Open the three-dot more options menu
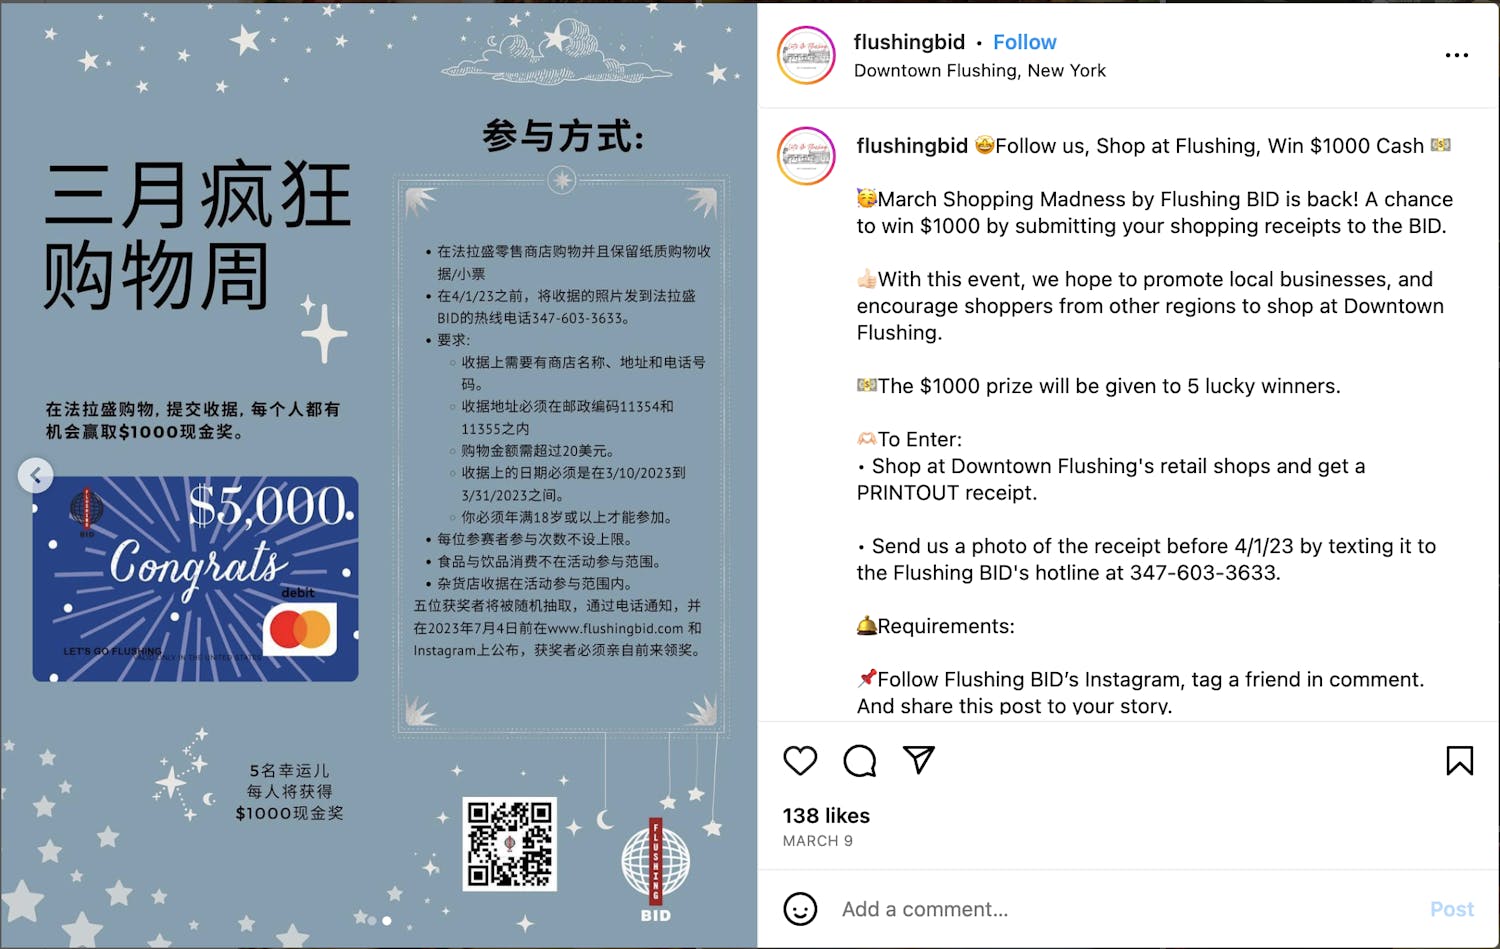Screen dimensions: 1500x949 pyautogui.click(x=1457, y=55)
